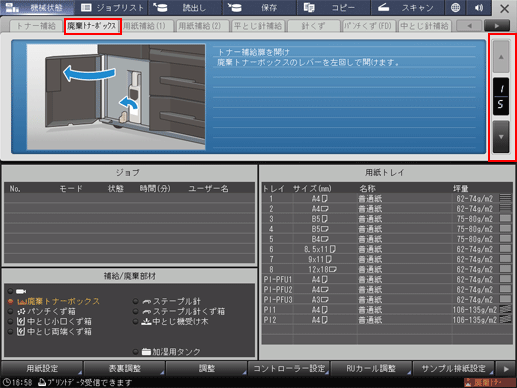517x388 pixels.
Task: Click the printer data receiving status message
Action: pyautogui.click(x=85, y=382)
